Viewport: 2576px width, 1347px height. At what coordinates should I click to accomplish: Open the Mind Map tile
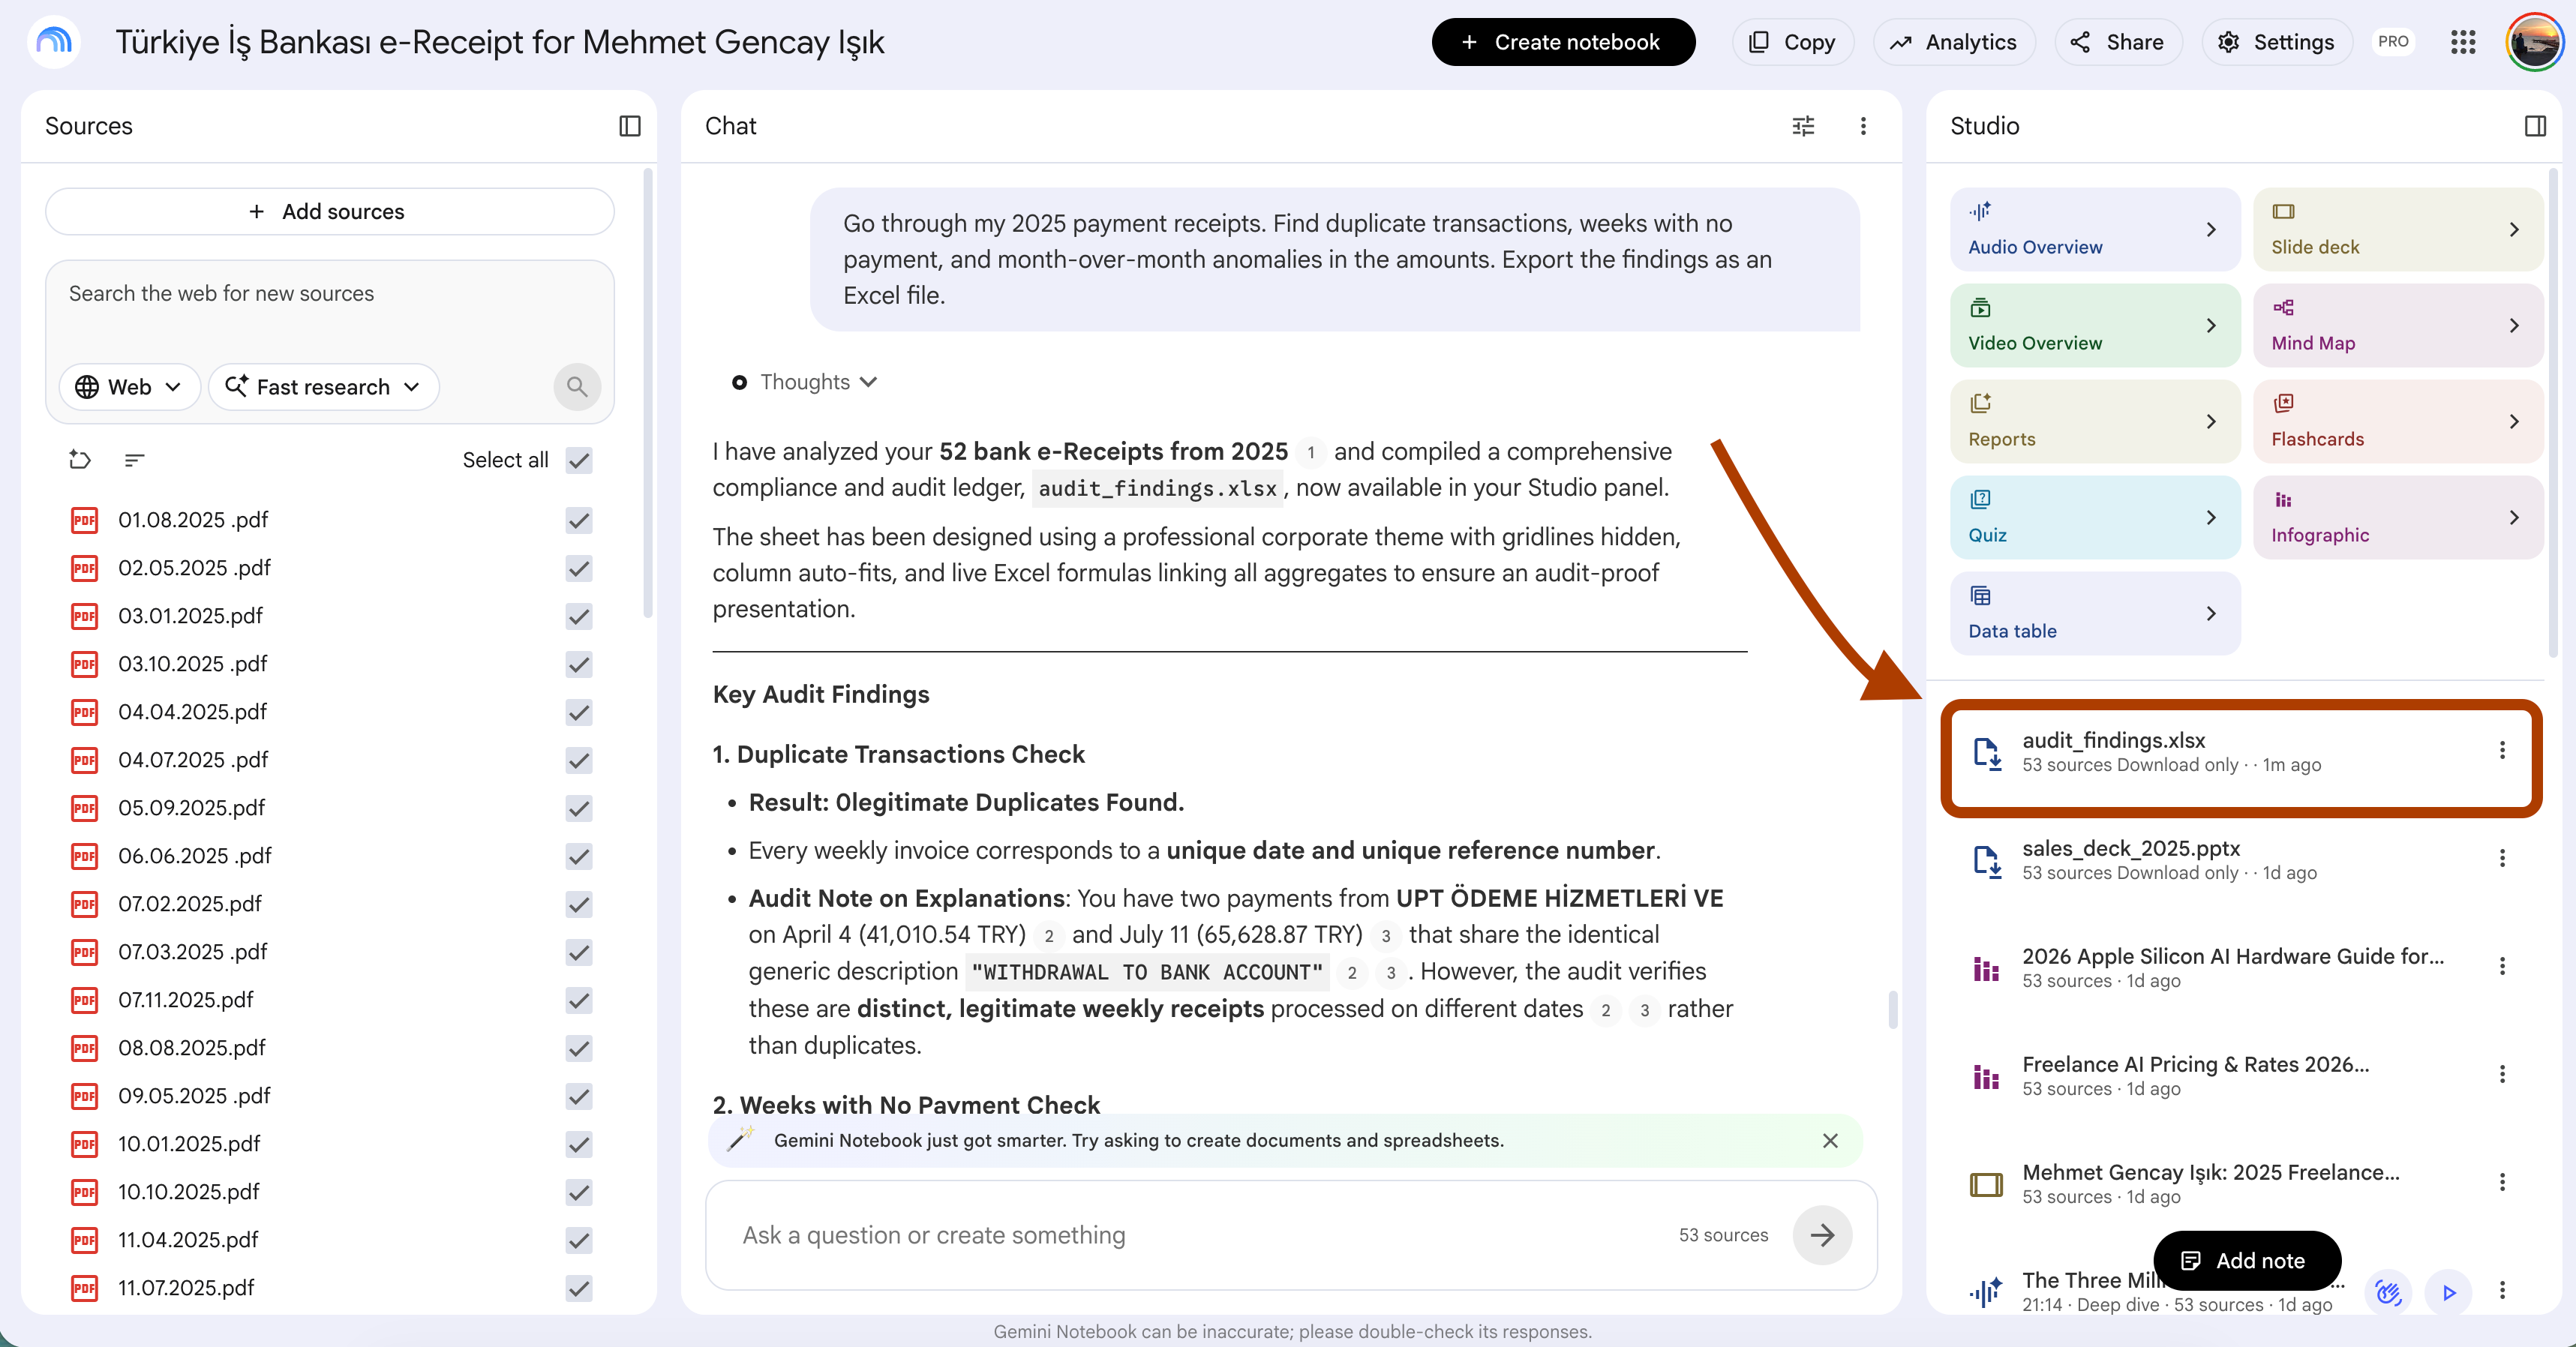(x=2397, y=325)
